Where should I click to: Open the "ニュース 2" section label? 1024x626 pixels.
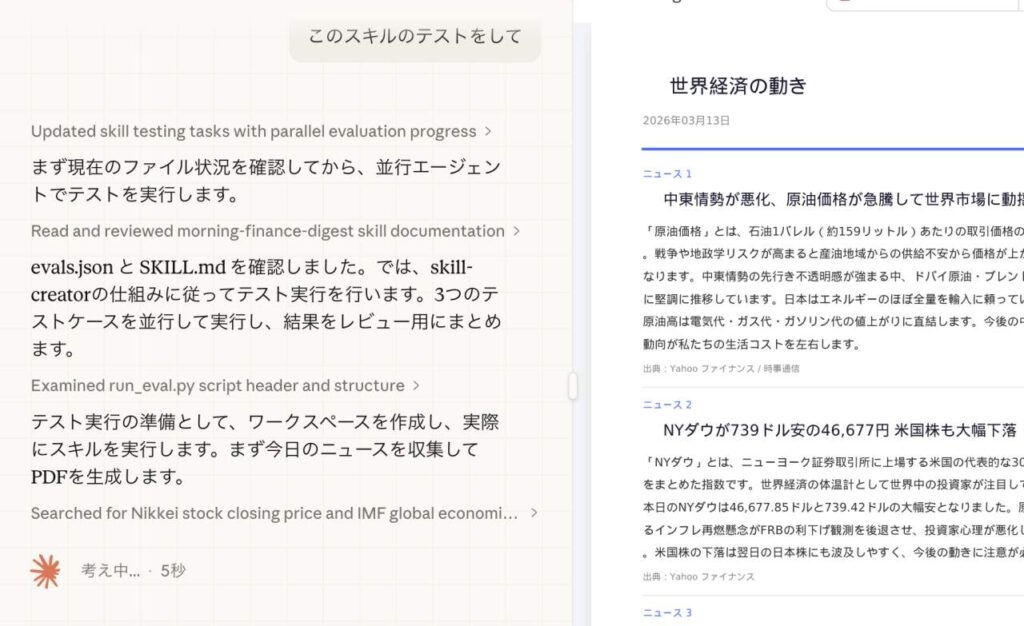click(667, 405)
